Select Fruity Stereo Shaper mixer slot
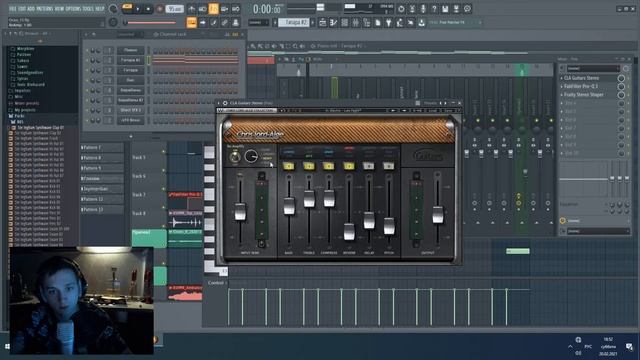 (584, 94)
